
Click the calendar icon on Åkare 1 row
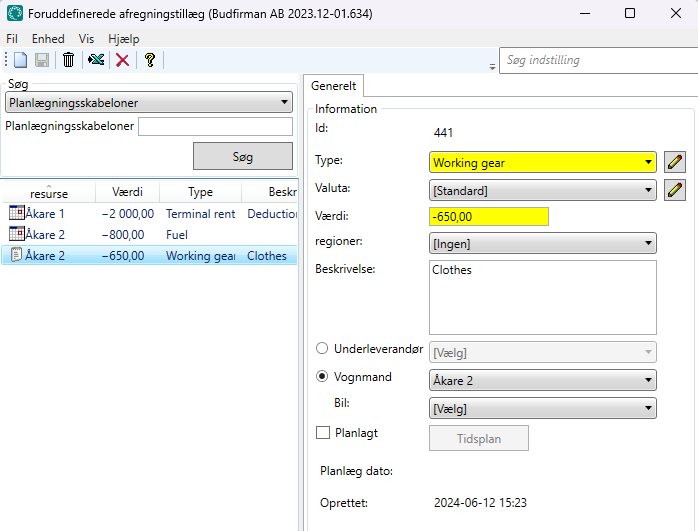[16, 213]
